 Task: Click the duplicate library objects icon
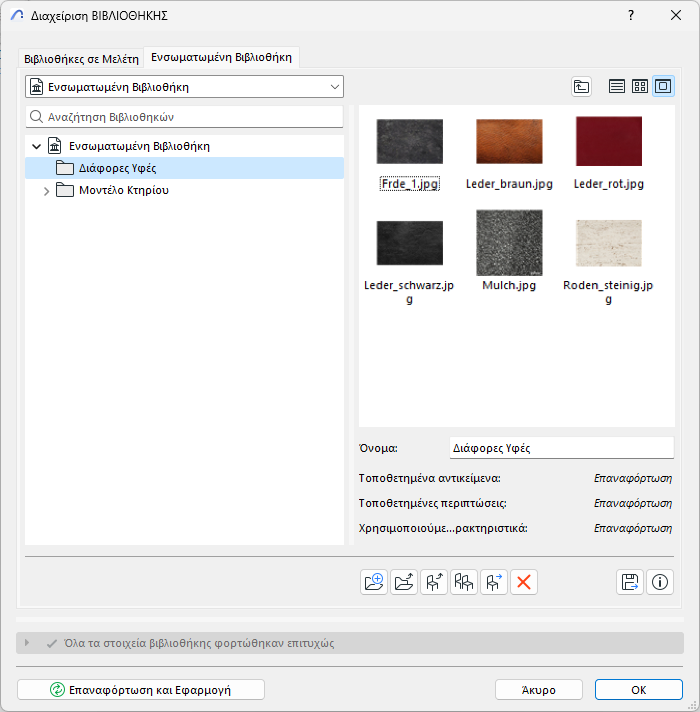[x=463, y=582]
